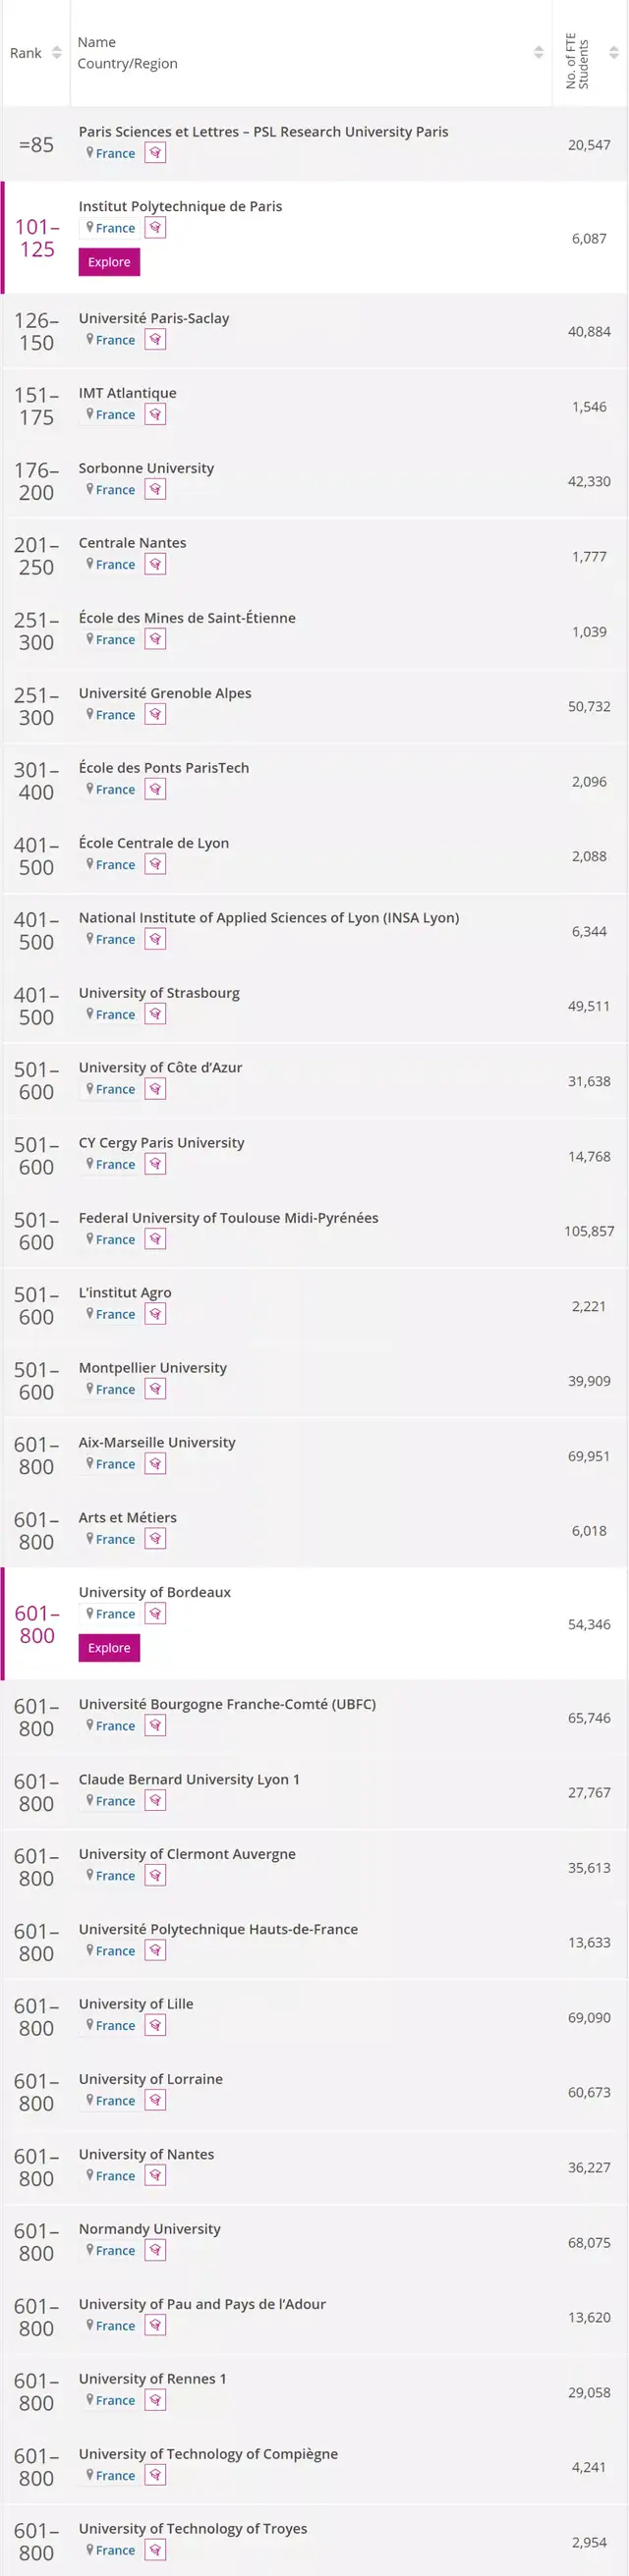
Task: Click graduation cap icon for Normandy University
Action: coord(155,2250)
